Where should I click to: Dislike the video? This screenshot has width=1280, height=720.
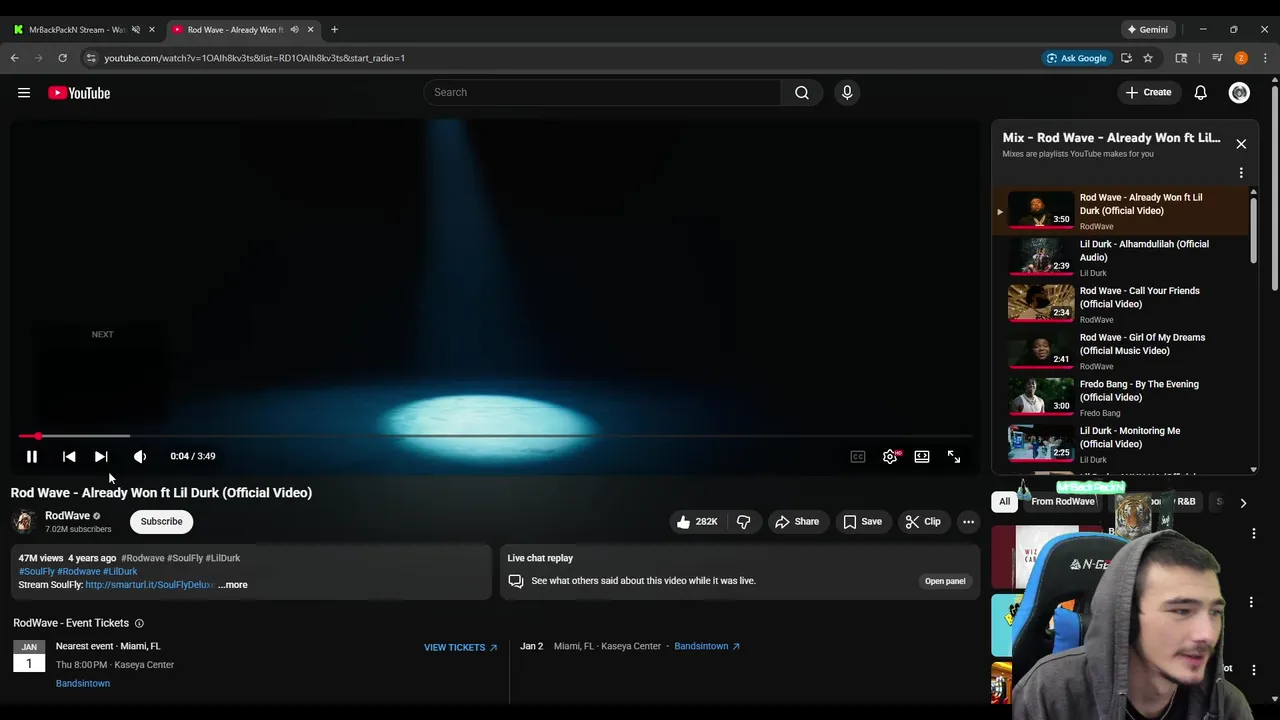(744, 521)
